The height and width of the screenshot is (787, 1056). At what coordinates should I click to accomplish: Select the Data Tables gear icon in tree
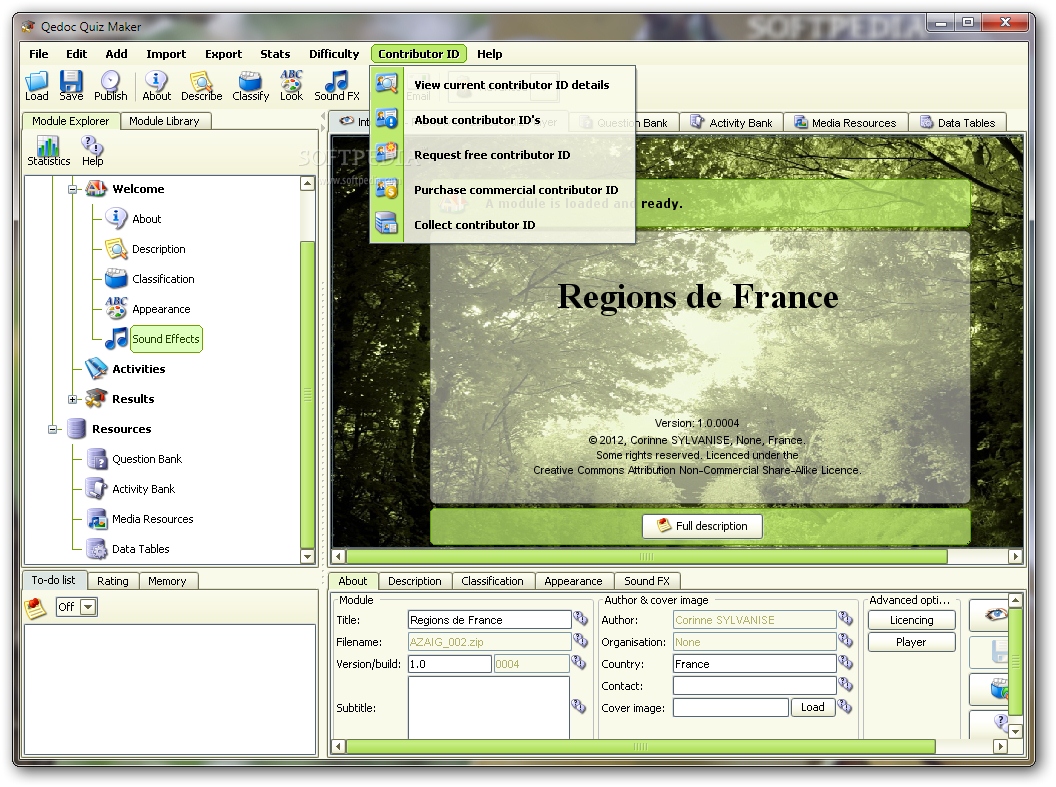[96, 549]
